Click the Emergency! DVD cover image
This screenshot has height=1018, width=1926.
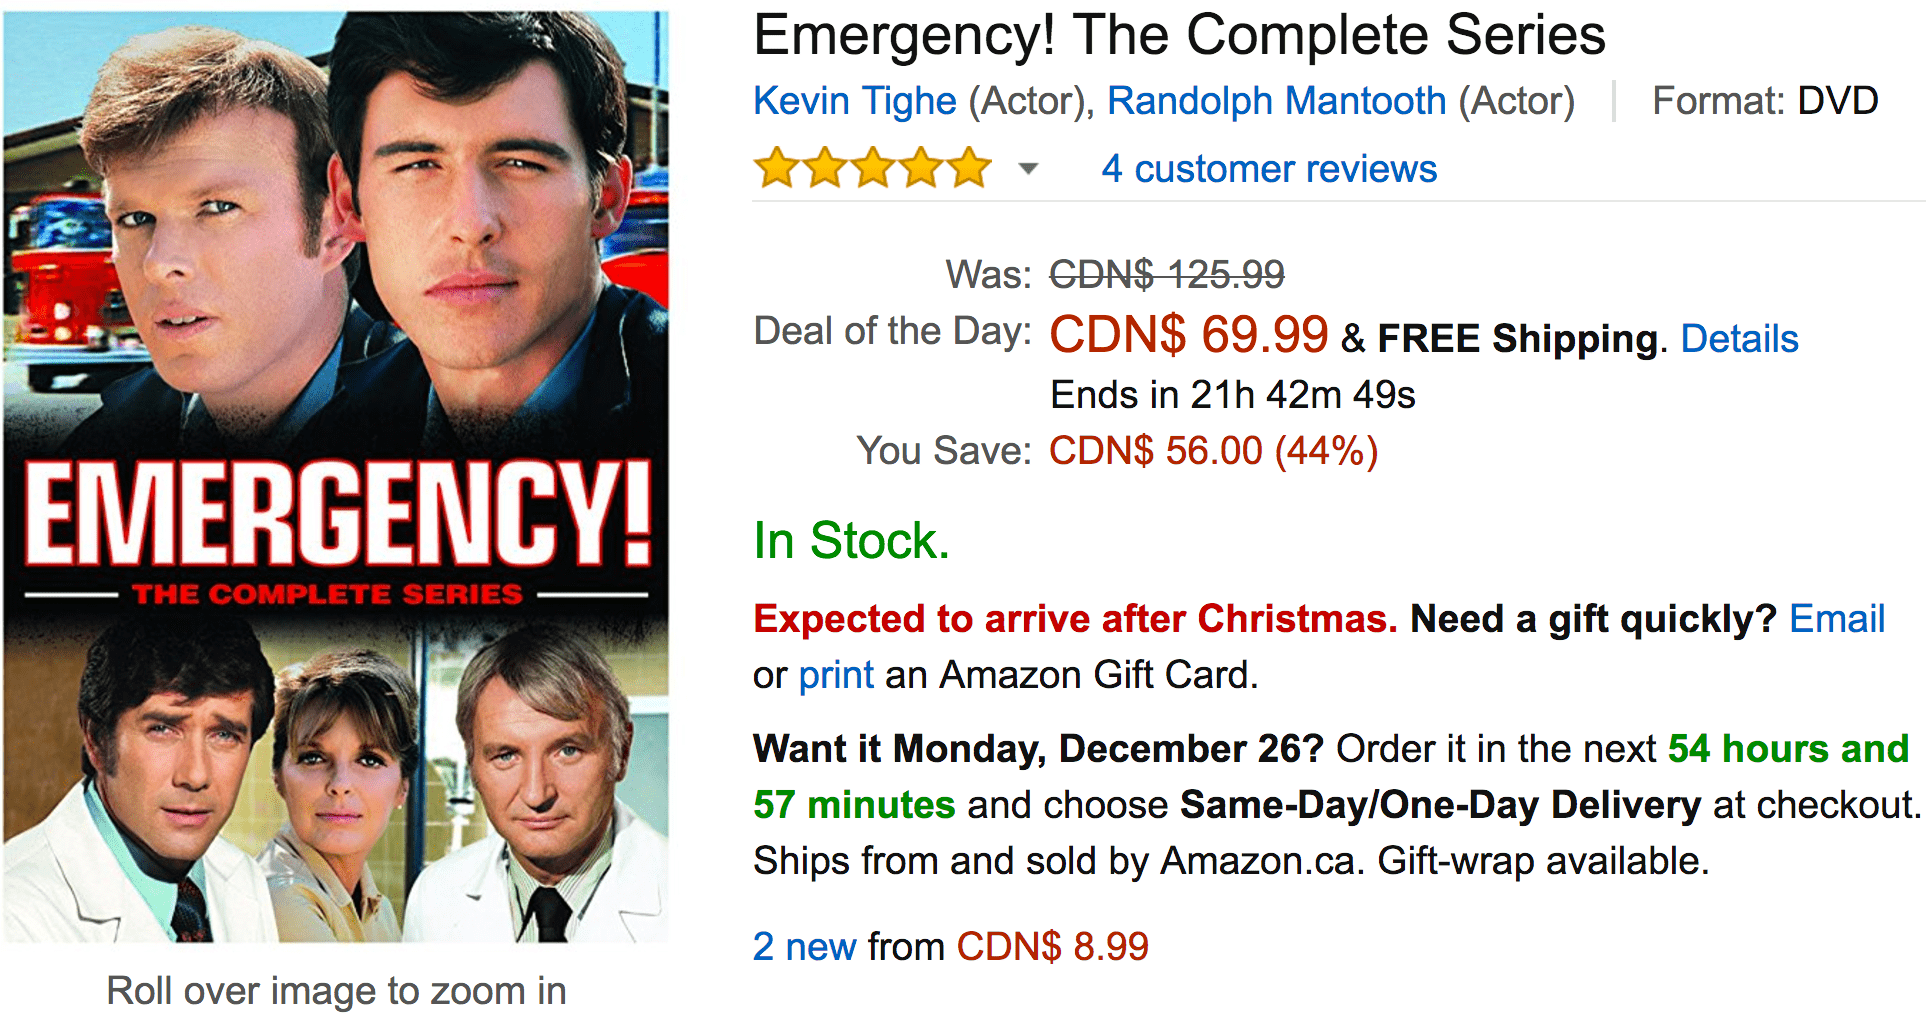[336, 477]
